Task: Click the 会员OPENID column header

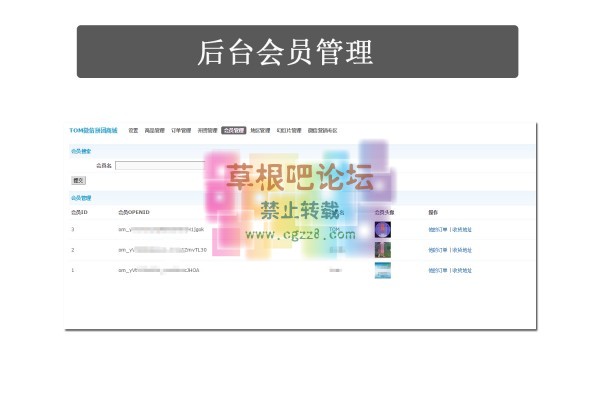Action: [134, 212]
